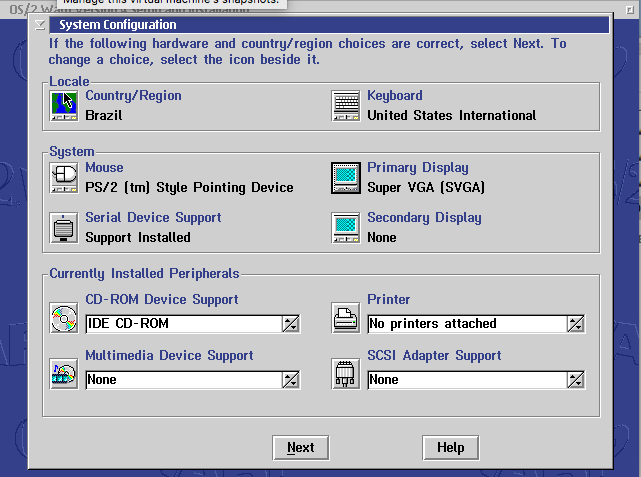
Task: Click the 'No printers attached' field
Action: tap(465, 323)
